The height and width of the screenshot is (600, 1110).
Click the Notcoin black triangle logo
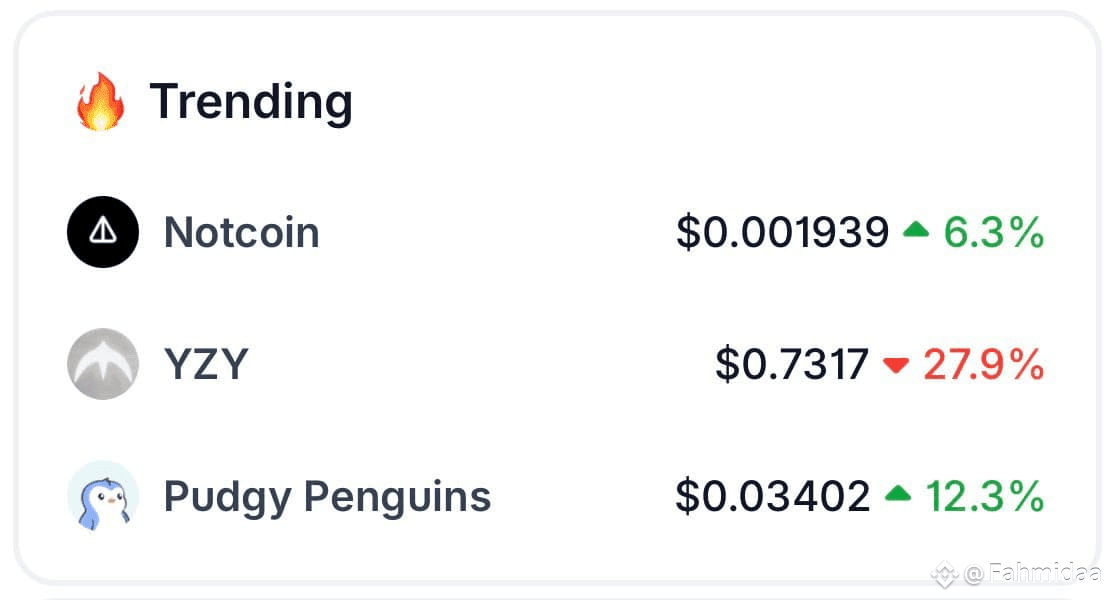pyautogui.click(x=103, y=232)
